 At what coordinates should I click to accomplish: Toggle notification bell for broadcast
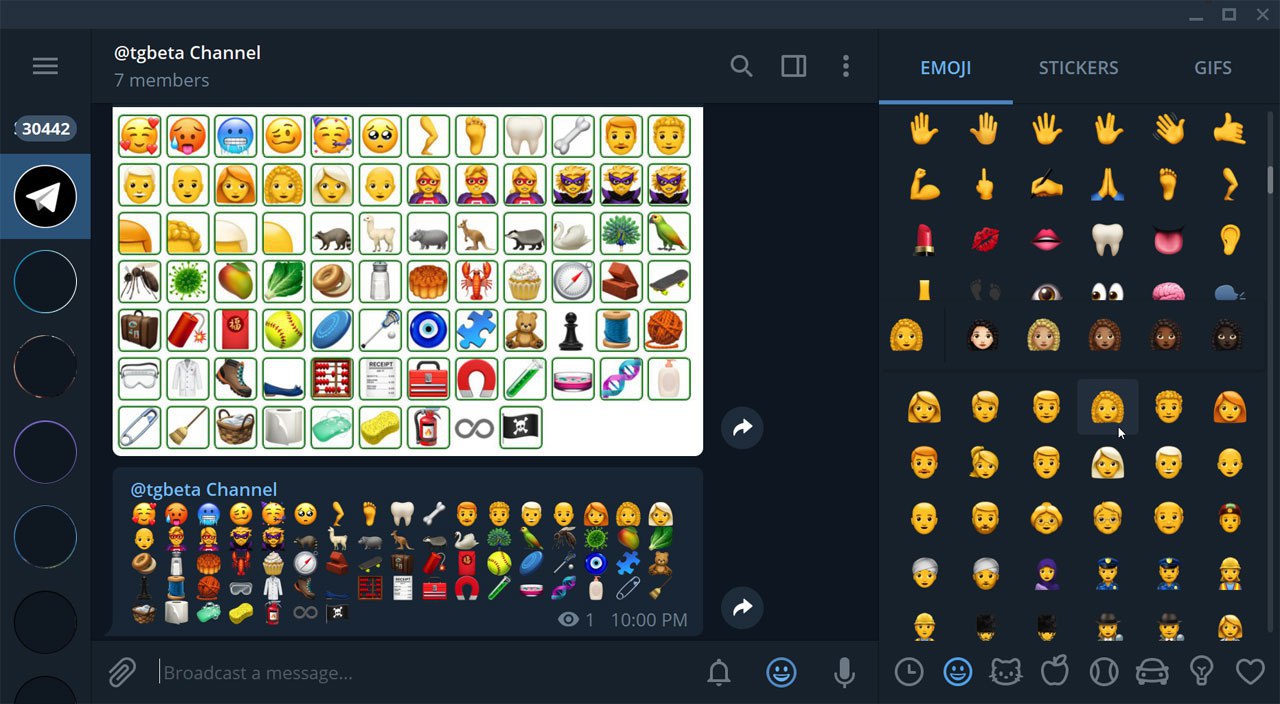coord(719,673)
